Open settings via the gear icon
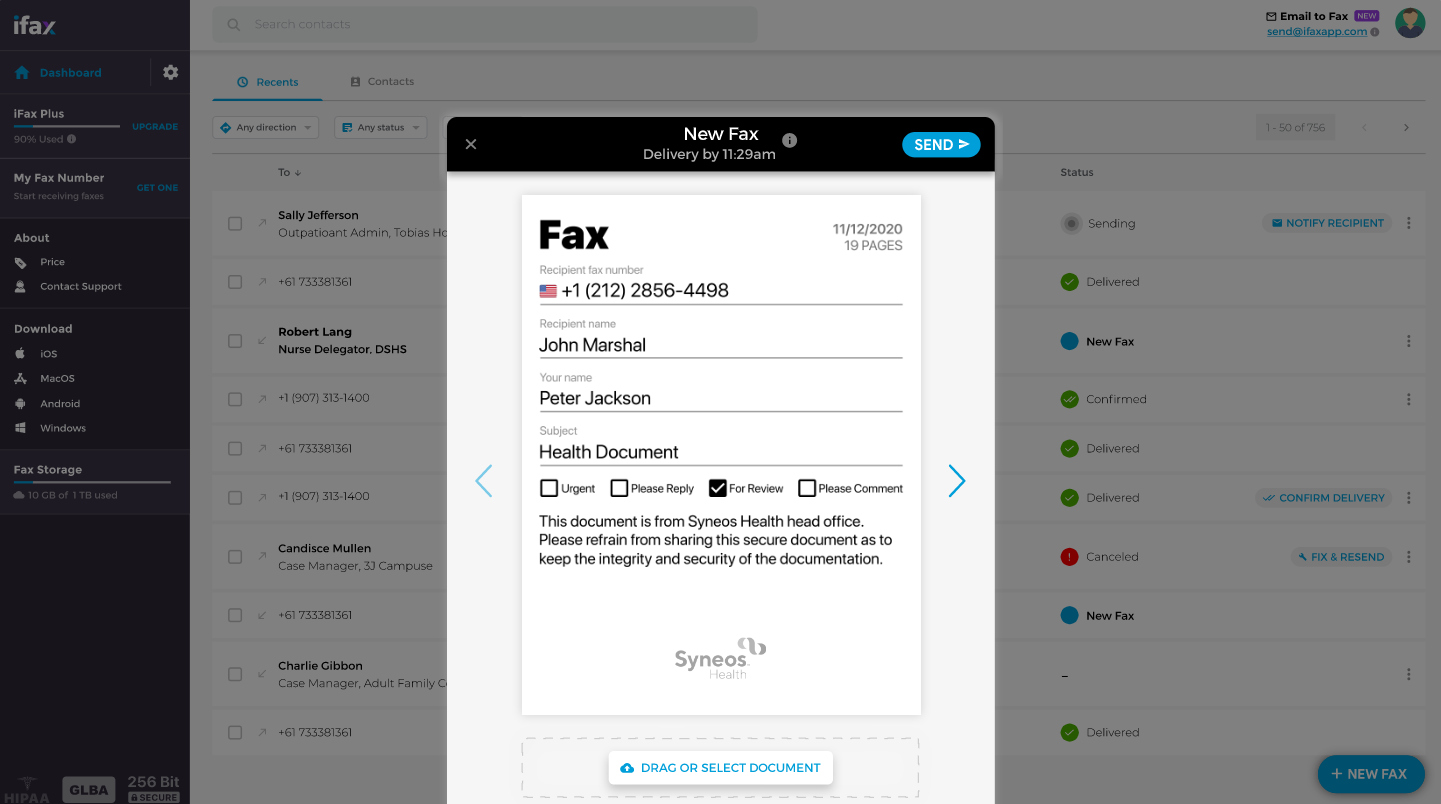The height and width of the screenshot is (804, 1441). [x=170, y=73]
